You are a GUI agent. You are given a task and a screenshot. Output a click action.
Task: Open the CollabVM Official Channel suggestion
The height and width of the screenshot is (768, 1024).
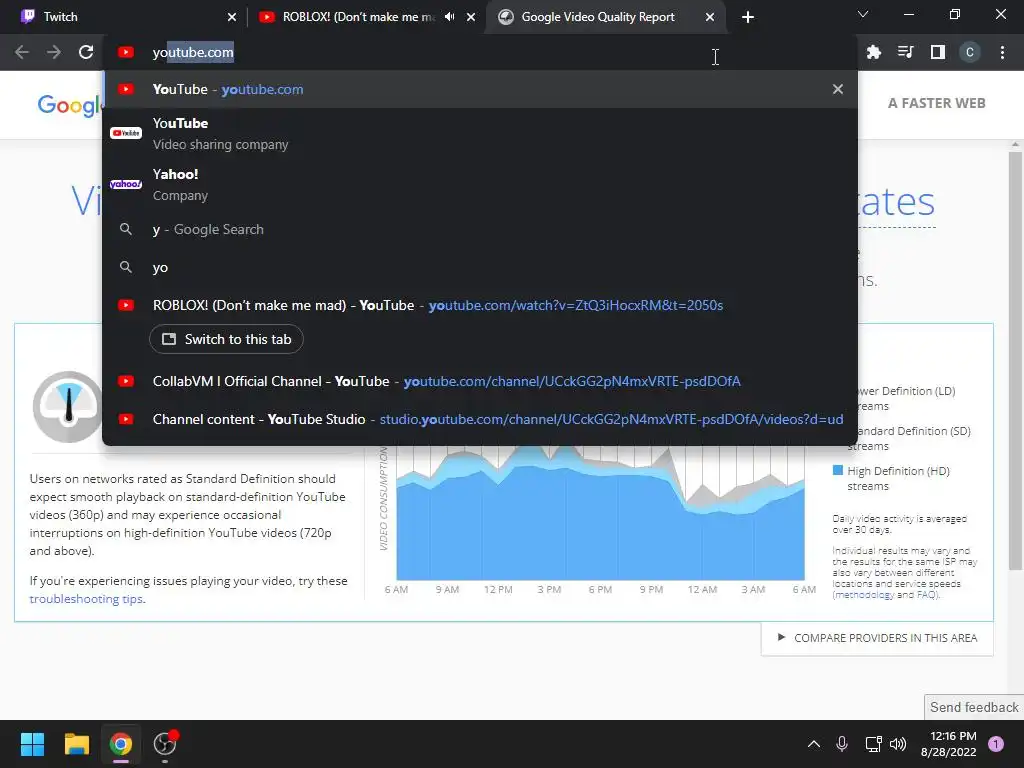click(x=480, y=381)
